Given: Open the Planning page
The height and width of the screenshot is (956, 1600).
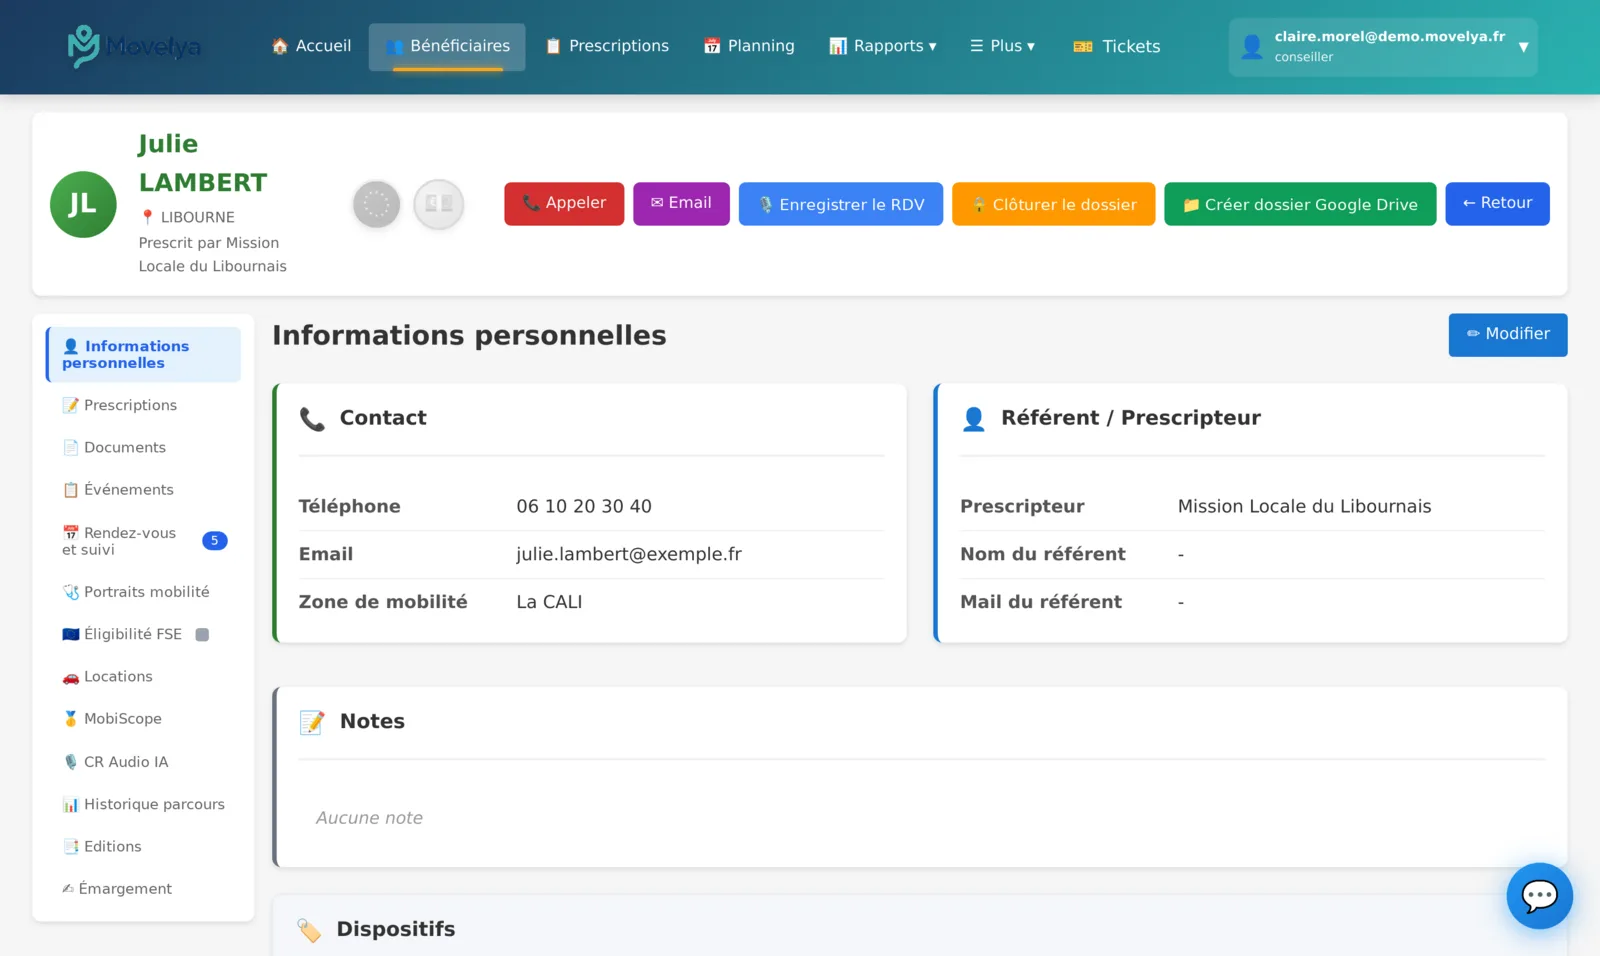Looking at the screenshot, I should point(749,46).
